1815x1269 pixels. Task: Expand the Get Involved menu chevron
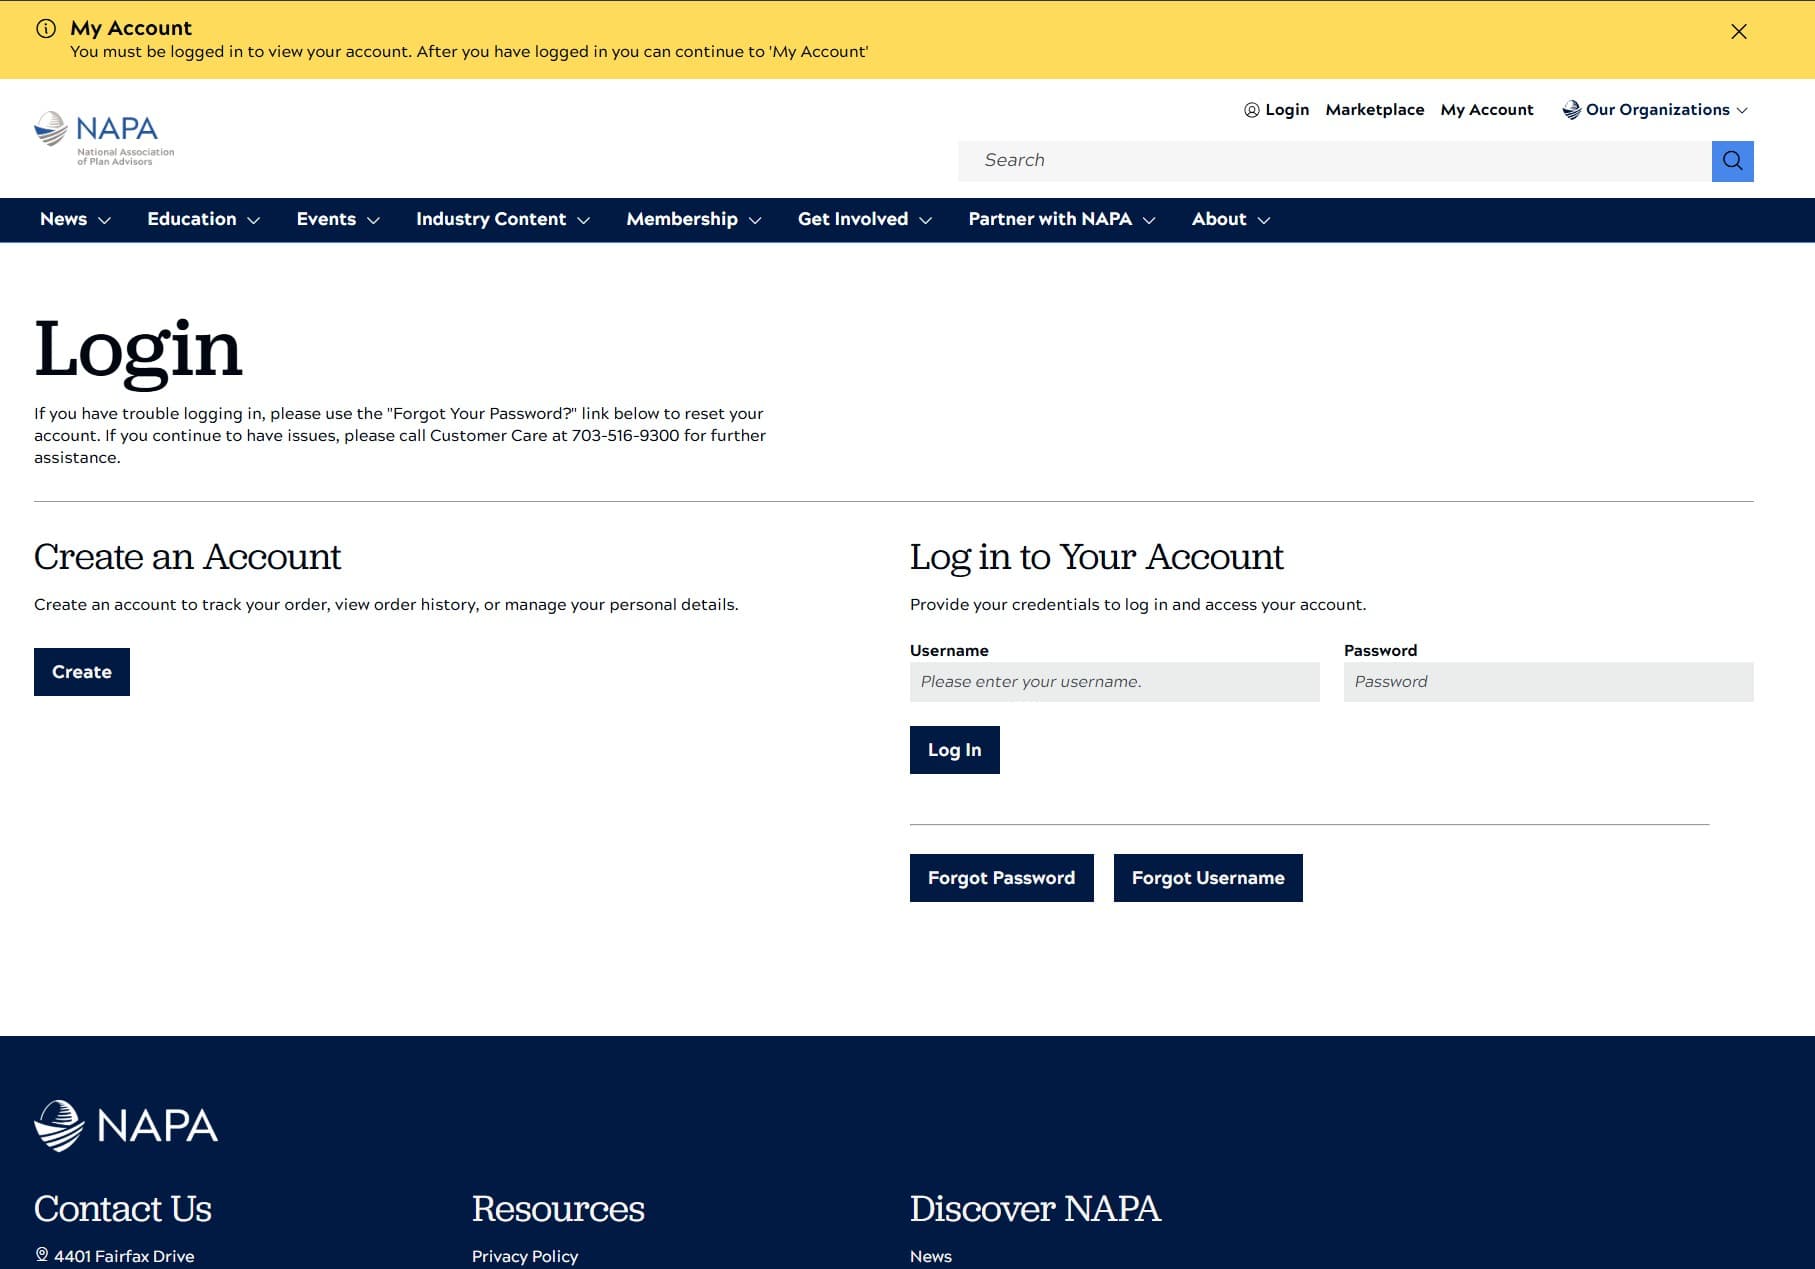point(926,220)
